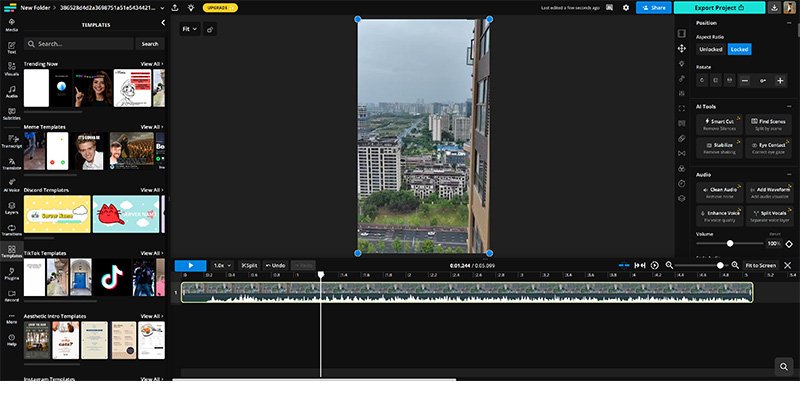Viewport: 800px width, 401px height.
Task: Collapse the Templates panel with the arrow
Action: [163, 23]
